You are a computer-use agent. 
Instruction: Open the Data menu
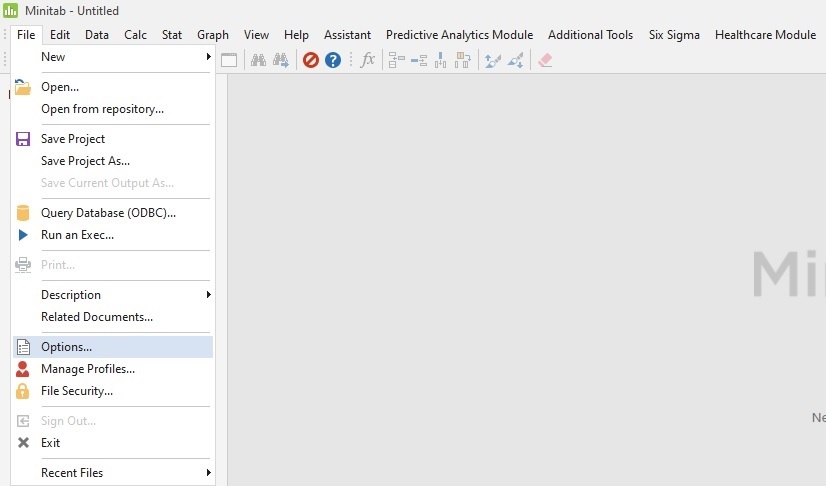click(97, 35)
